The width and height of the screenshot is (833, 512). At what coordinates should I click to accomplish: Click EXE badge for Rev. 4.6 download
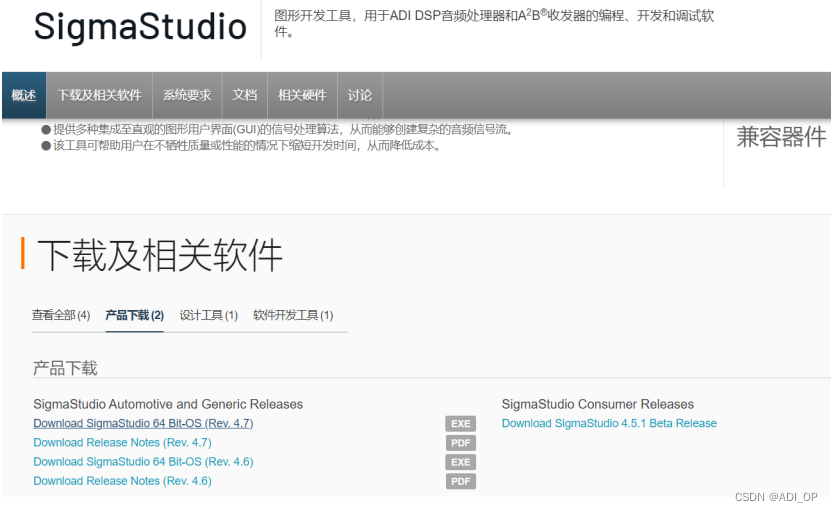coord(461,462)
